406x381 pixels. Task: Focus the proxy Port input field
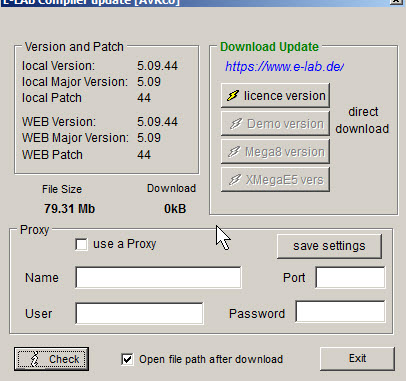click(350, 277)
